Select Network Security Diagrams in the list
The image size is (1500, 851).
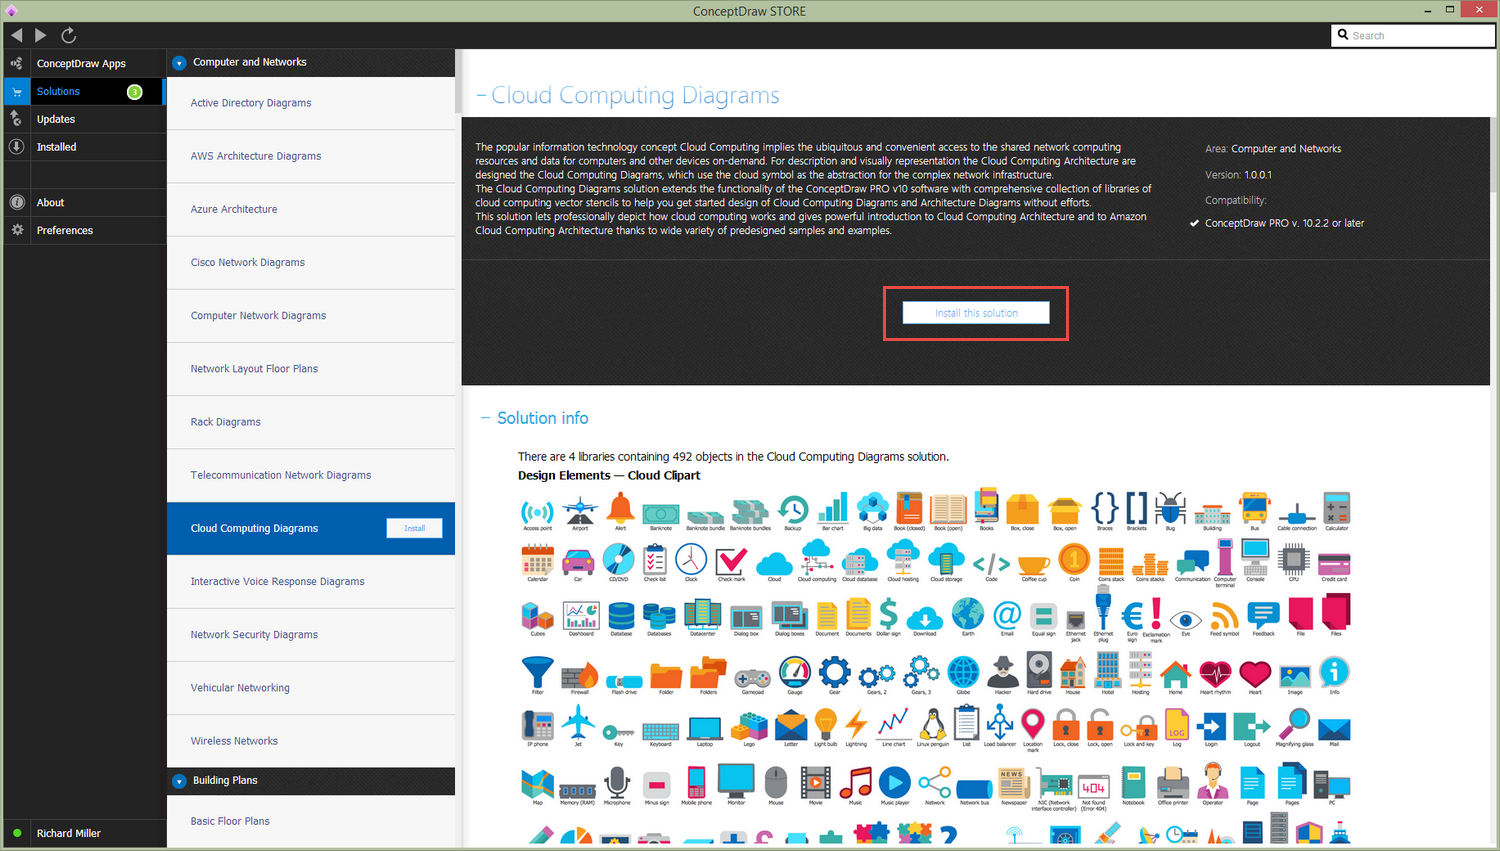point(311,634)
